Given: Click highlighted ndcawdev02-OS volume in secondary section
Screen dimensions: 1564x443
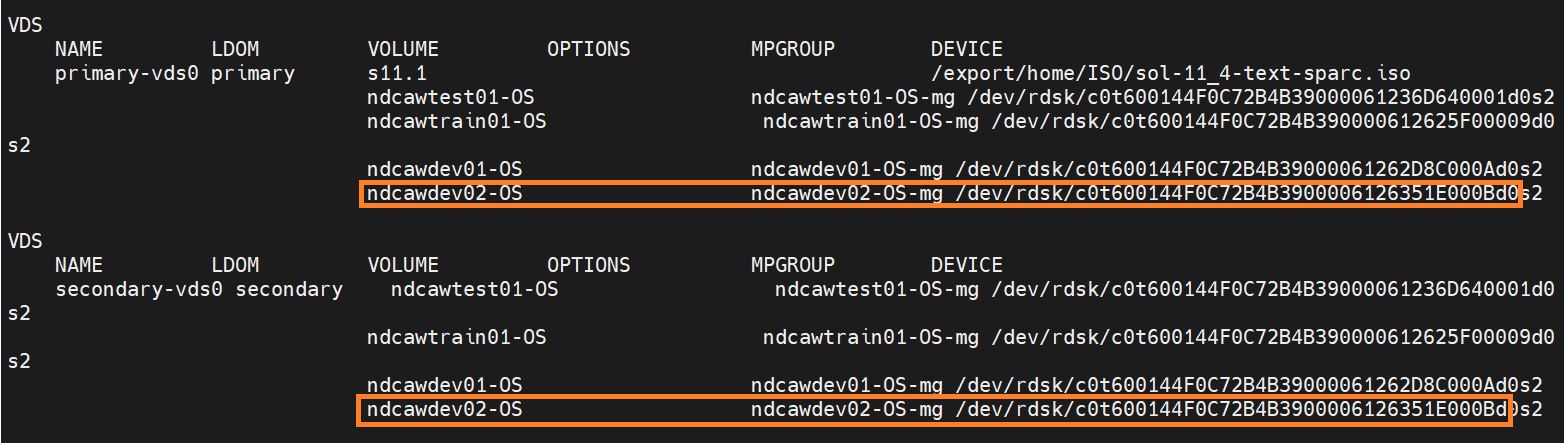Looking at the screenshot, I should coord(445,409).
